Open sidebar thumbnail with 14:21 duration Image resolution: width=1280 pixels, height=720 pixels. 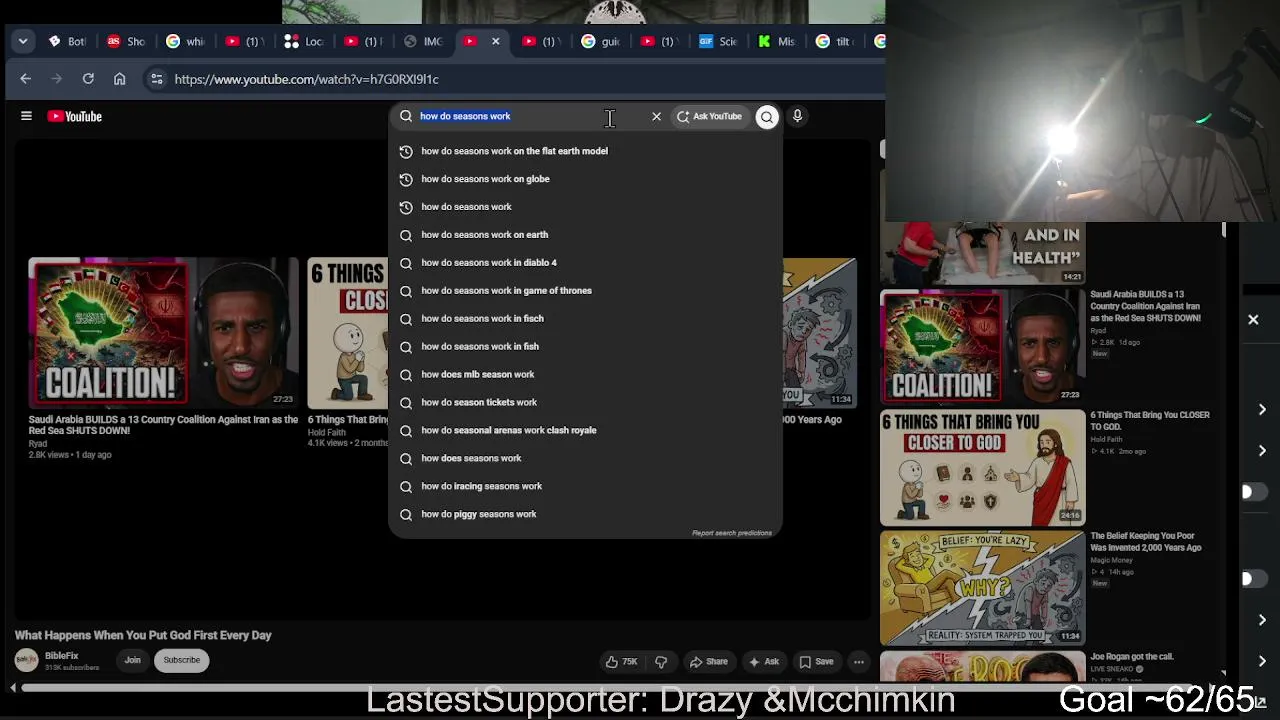click(x=982, y=254)
